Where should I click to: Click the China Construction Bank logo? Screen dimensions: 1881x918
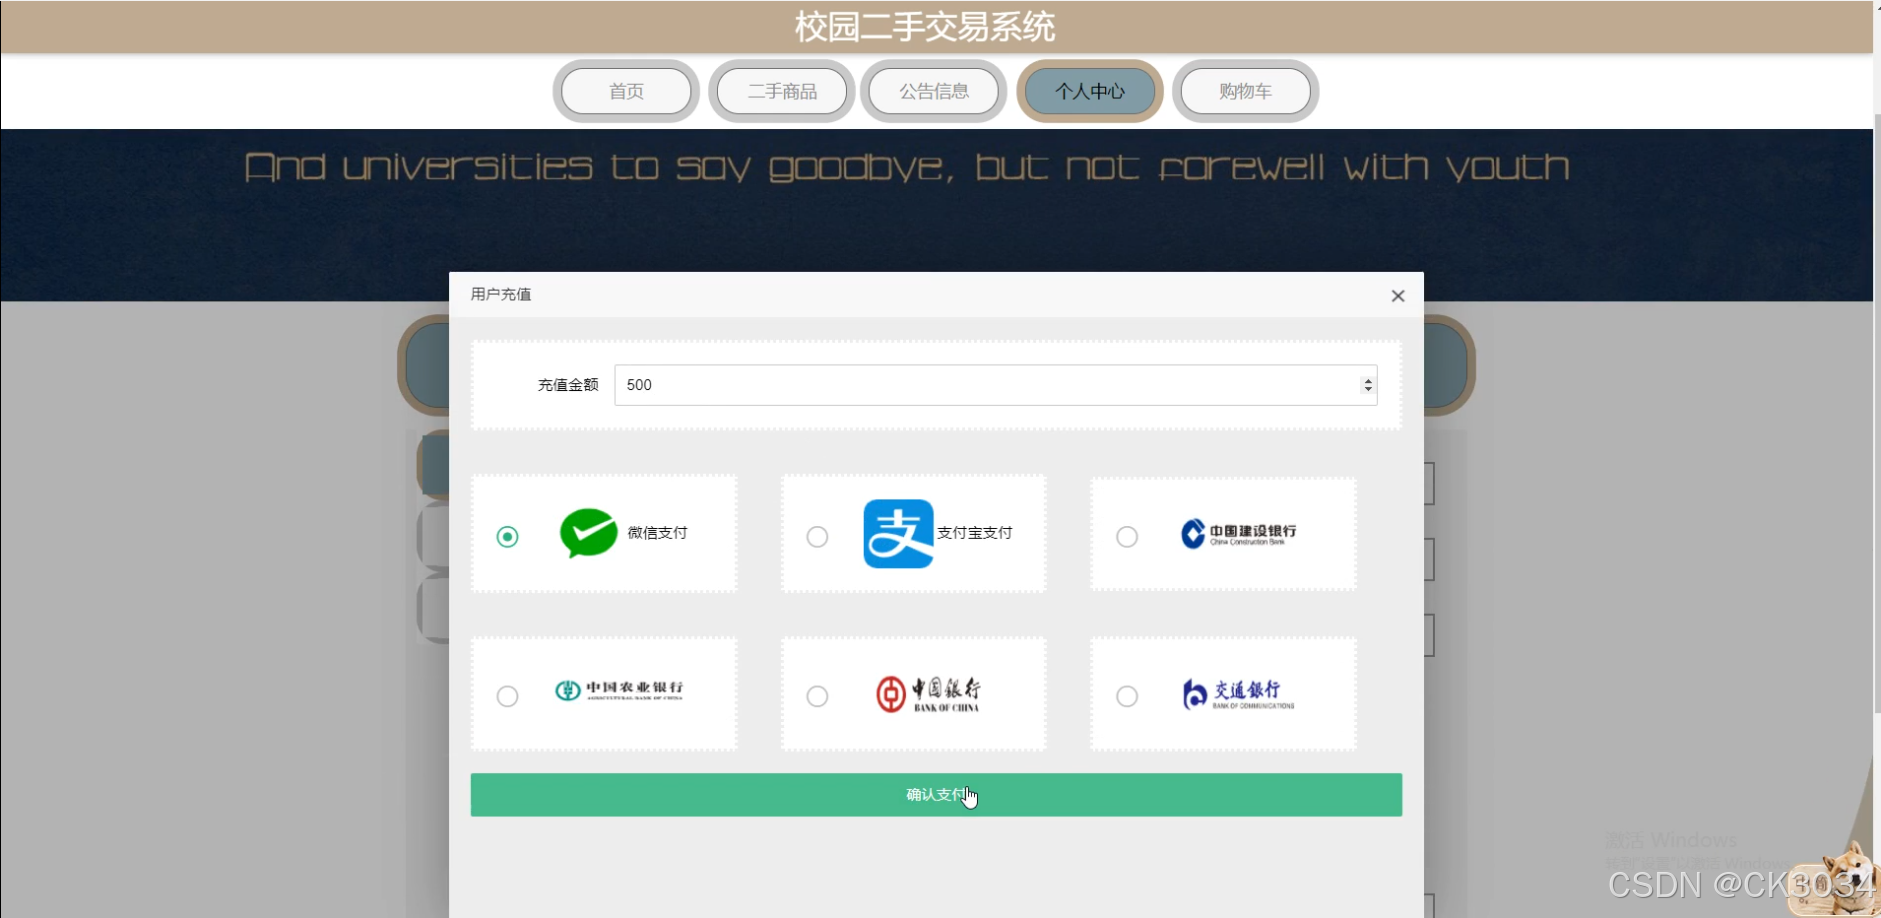[x=1238, y=534]
